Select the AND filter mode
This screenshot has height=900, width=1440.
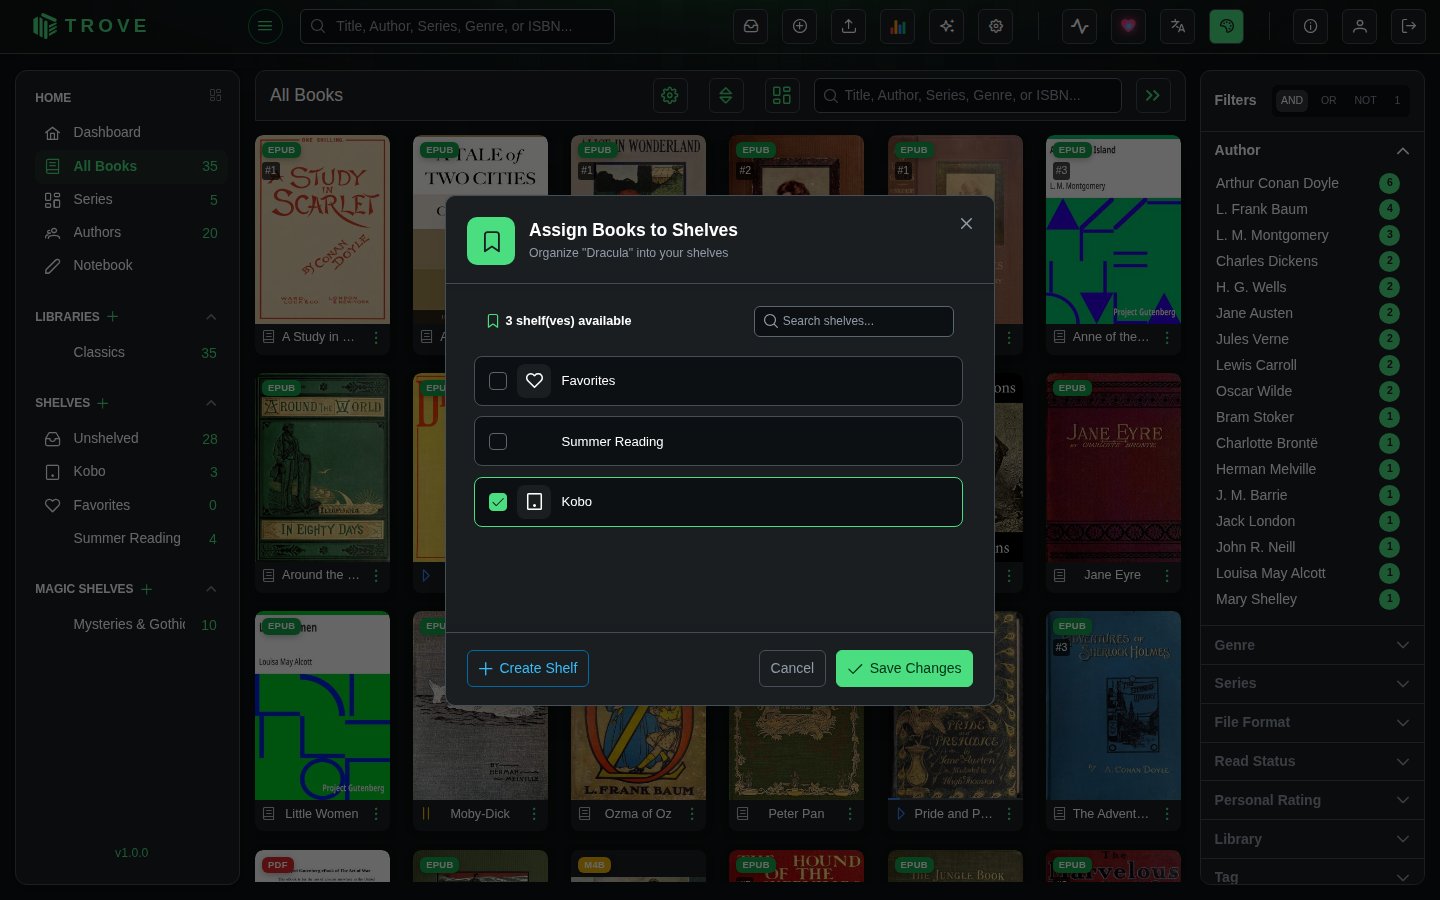pos(1292,100)
